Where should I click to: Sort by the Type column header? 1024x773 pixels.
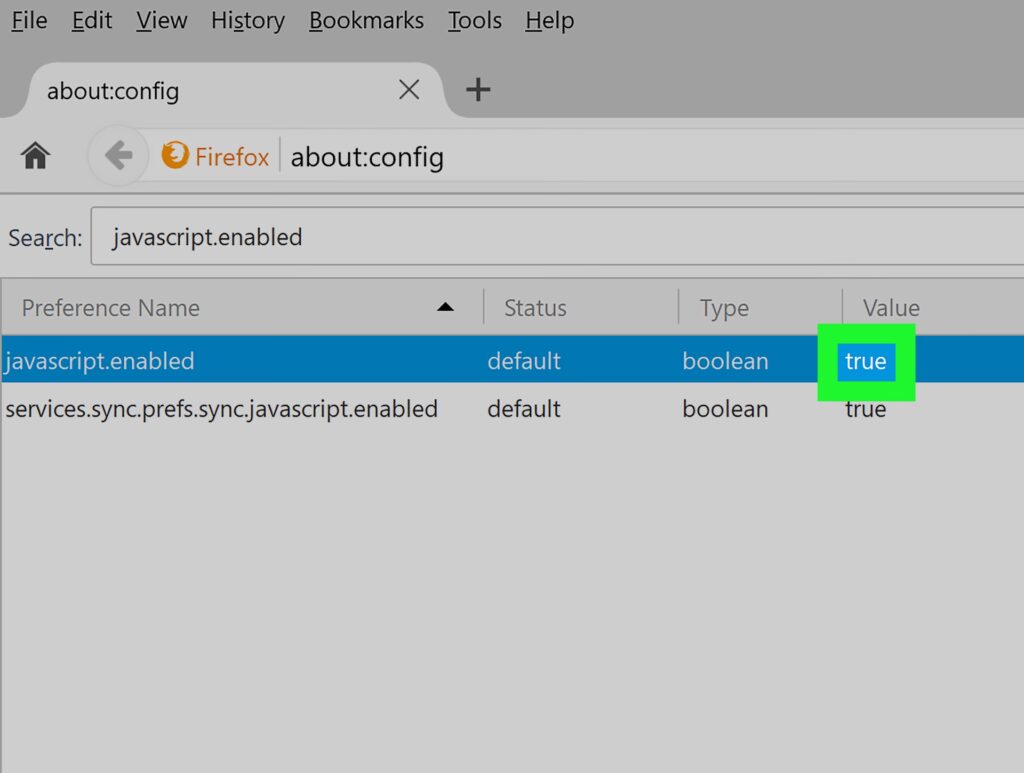724,308
